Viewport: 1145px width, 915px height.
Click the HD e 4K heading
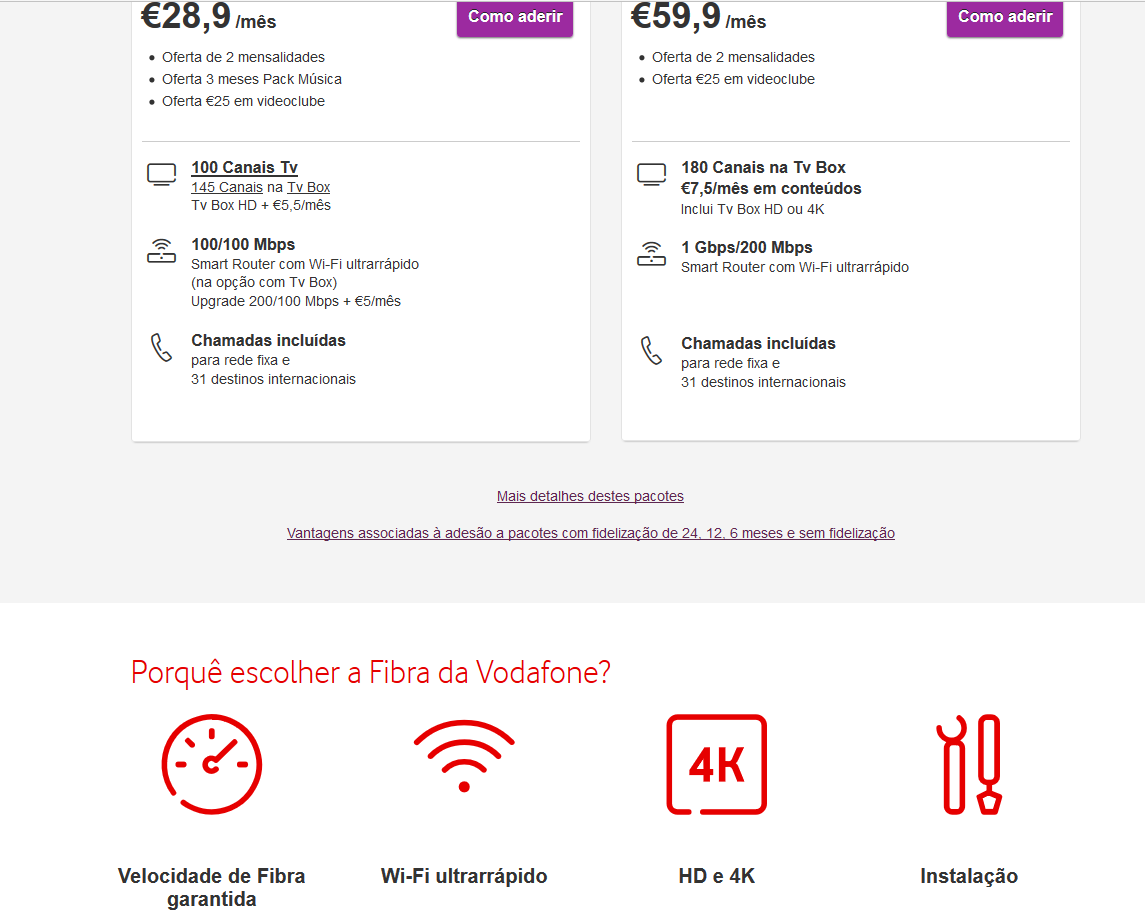pyautogui.click(x=716, y=876)
